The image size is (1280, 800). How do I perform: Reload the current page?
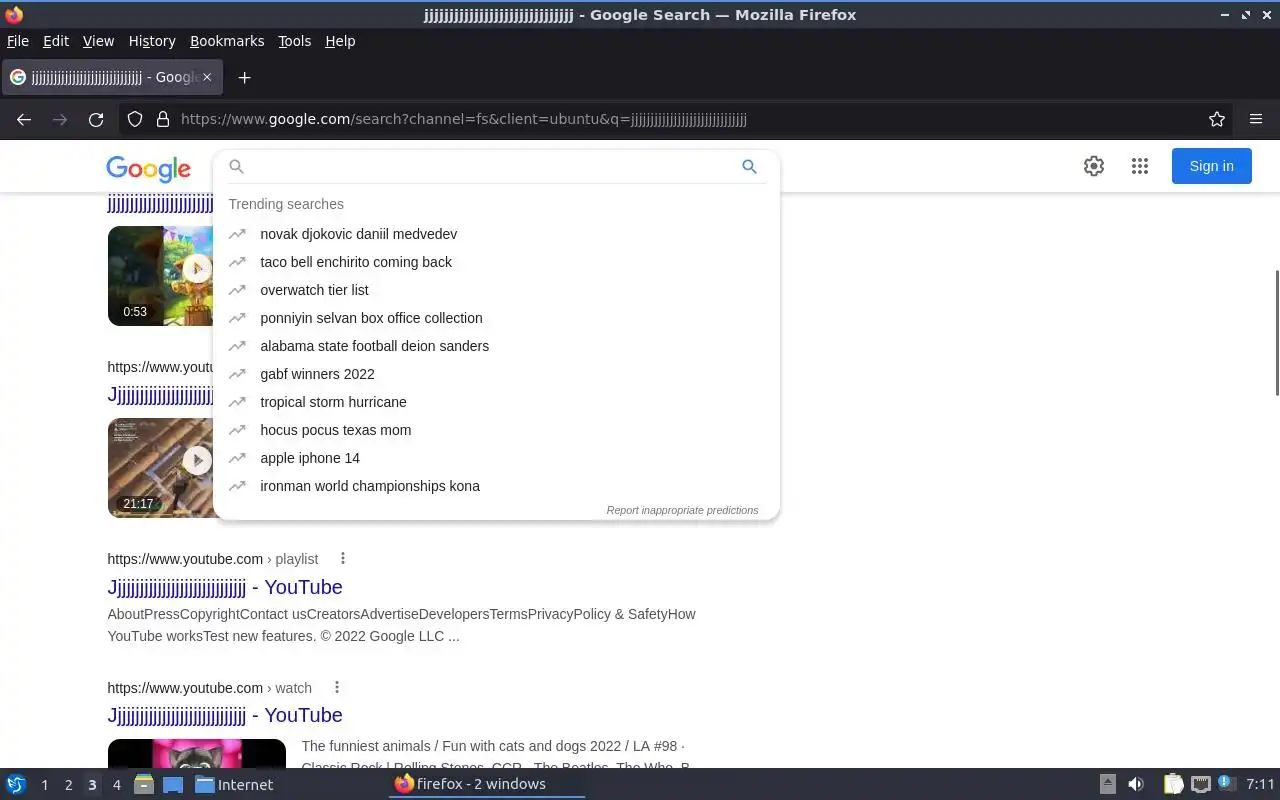tap(96, 119)
